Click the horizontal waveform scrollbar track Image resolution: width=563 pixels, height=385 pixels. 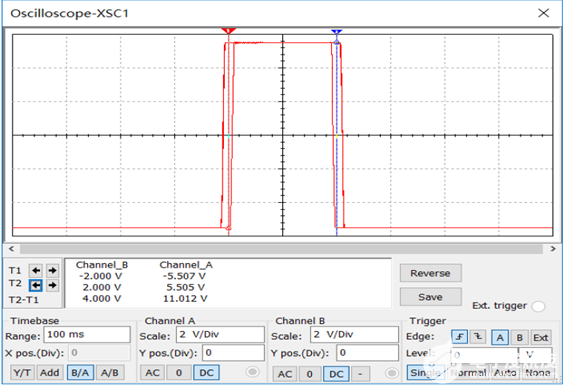[281, 249]
